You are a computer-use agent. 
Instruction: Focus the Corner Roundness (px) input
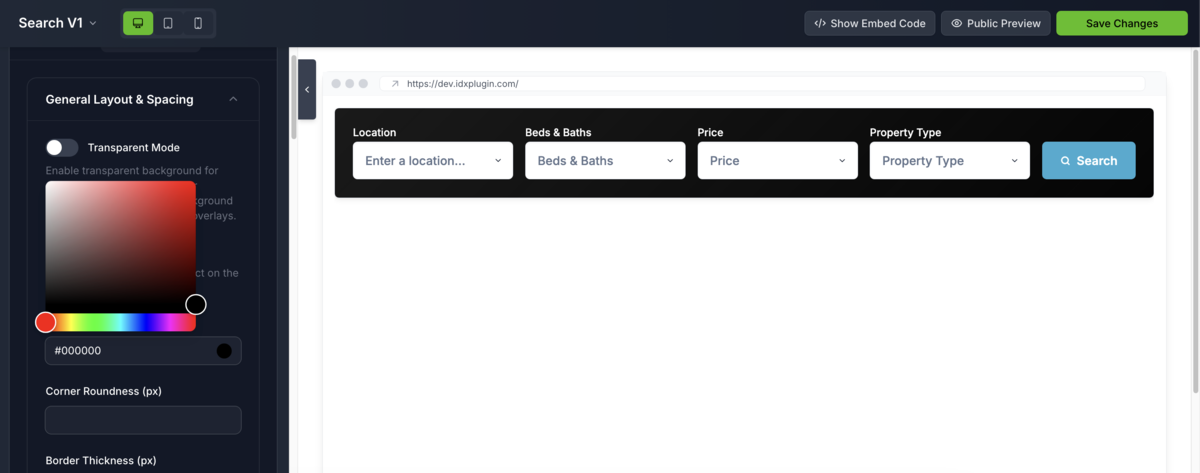pyautogui.click(x=143, y=420)
